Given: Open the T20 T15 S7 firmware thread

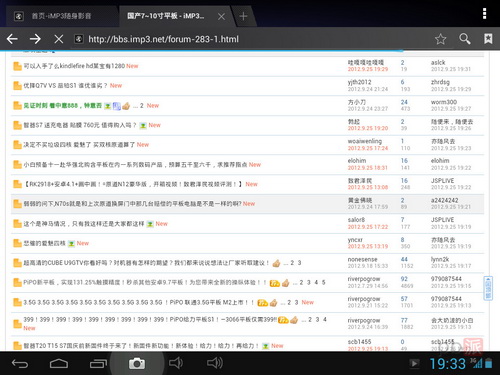Looking at the screenshot, I should pos(141,346).
